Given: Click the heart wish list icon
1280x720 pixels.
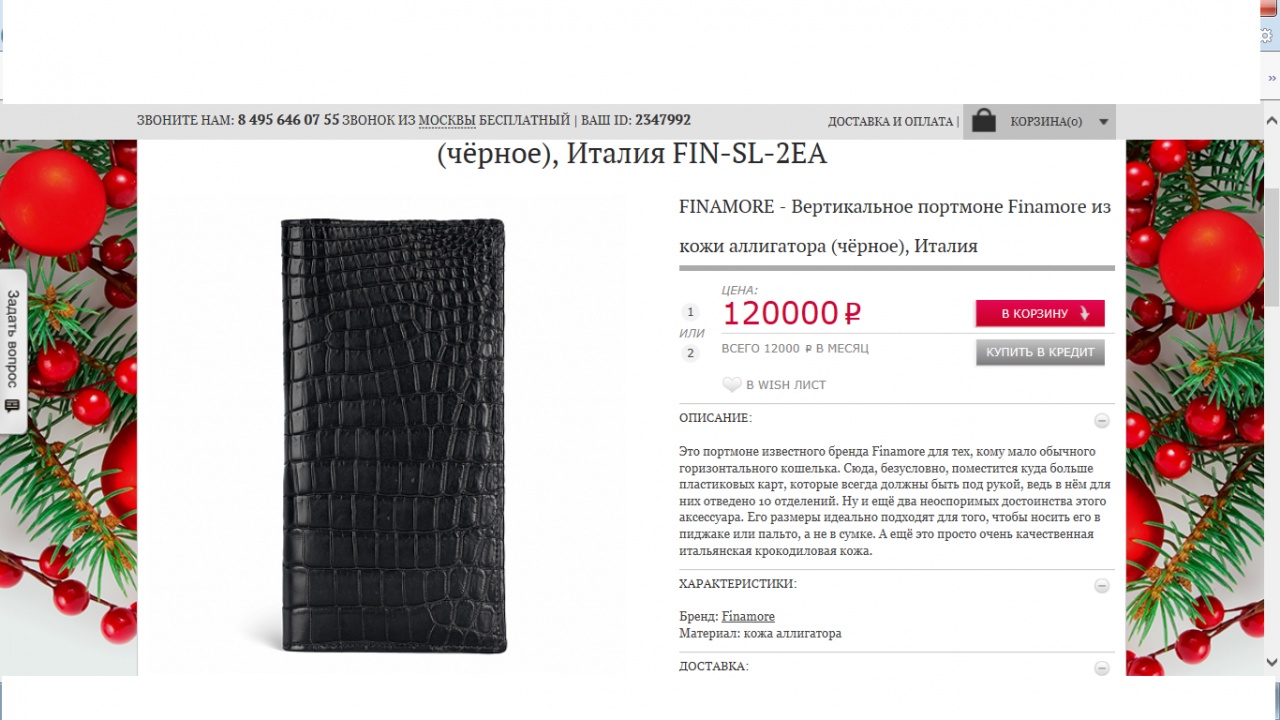Looking at the screenshot, I should pos(732,385).
